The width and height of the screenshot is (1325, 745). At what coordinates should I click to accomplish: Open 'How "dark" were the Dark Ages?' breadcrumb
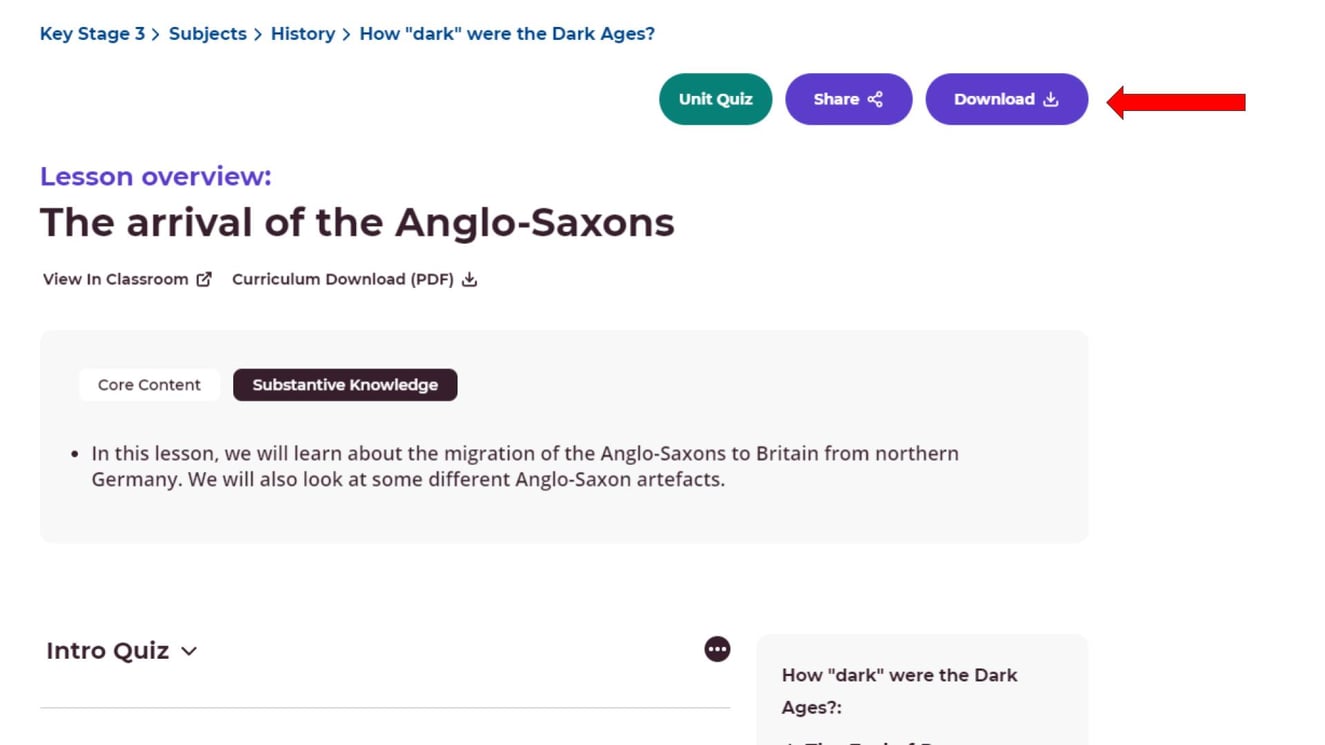pos(507,34)
